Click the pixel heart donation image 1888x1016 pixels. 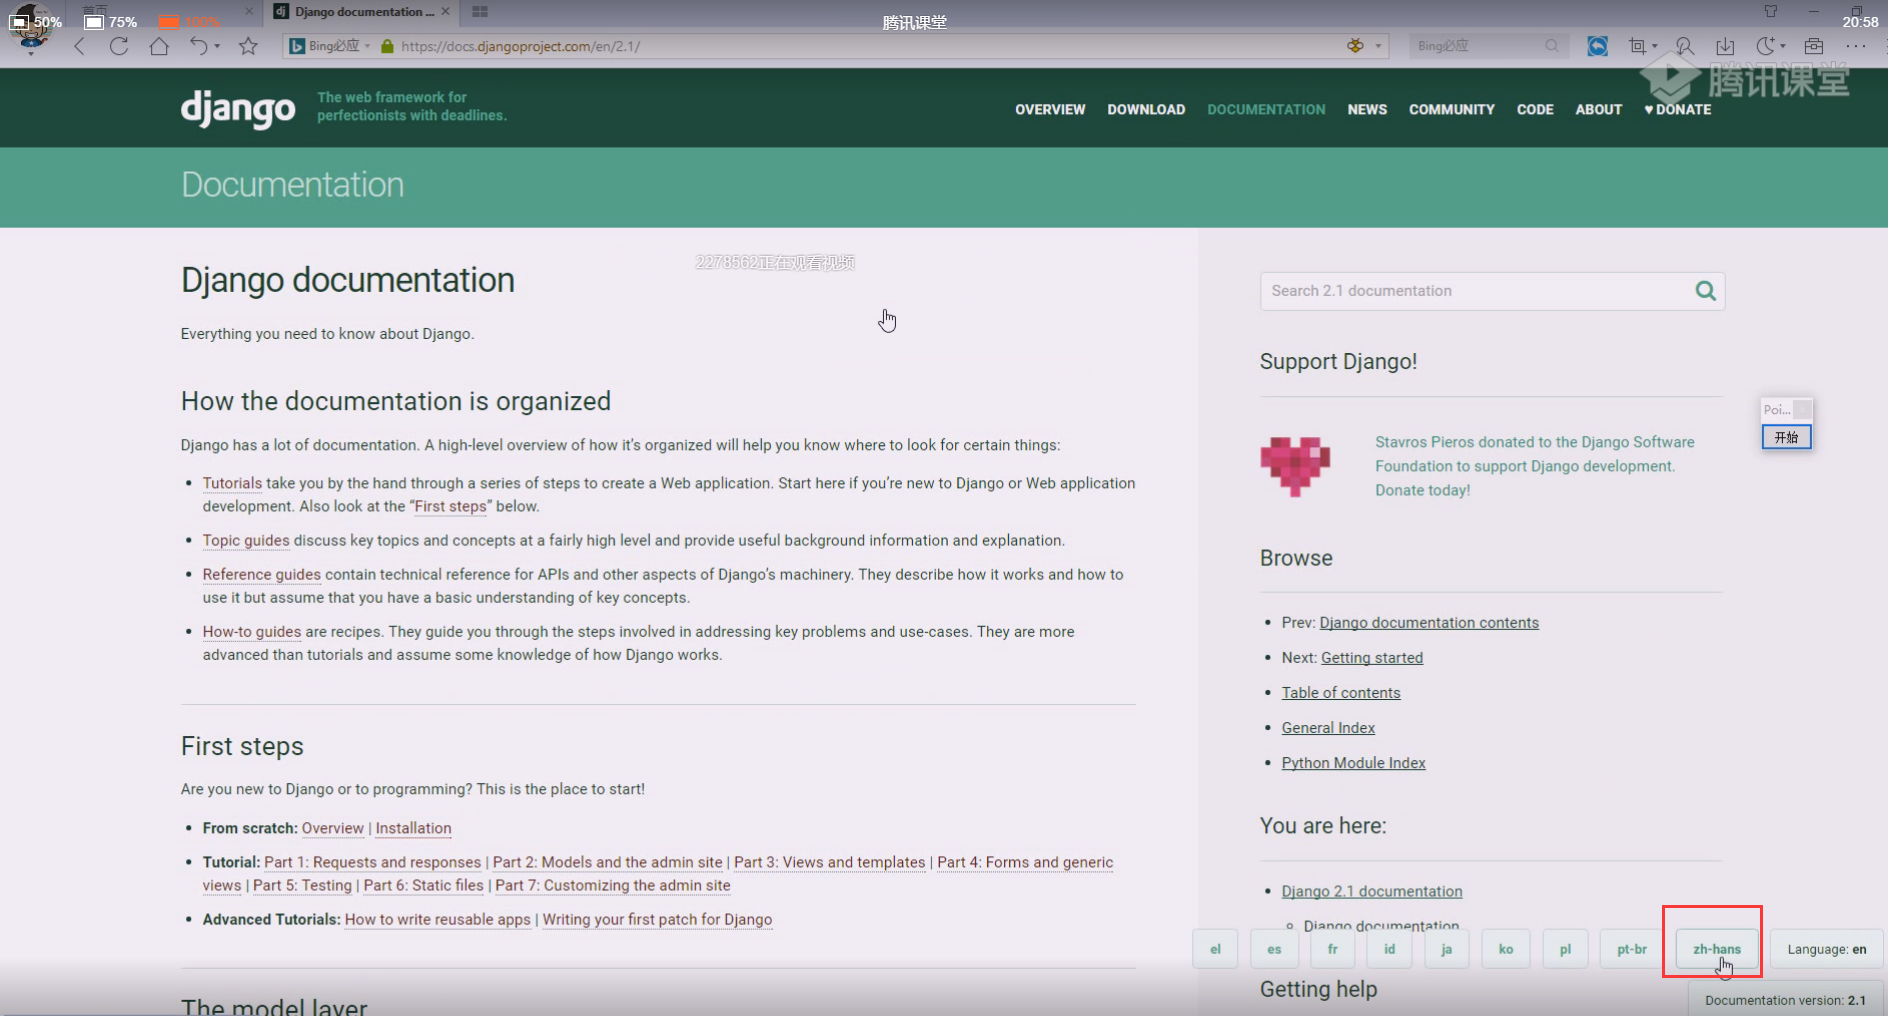click(x=1295, y=466)
